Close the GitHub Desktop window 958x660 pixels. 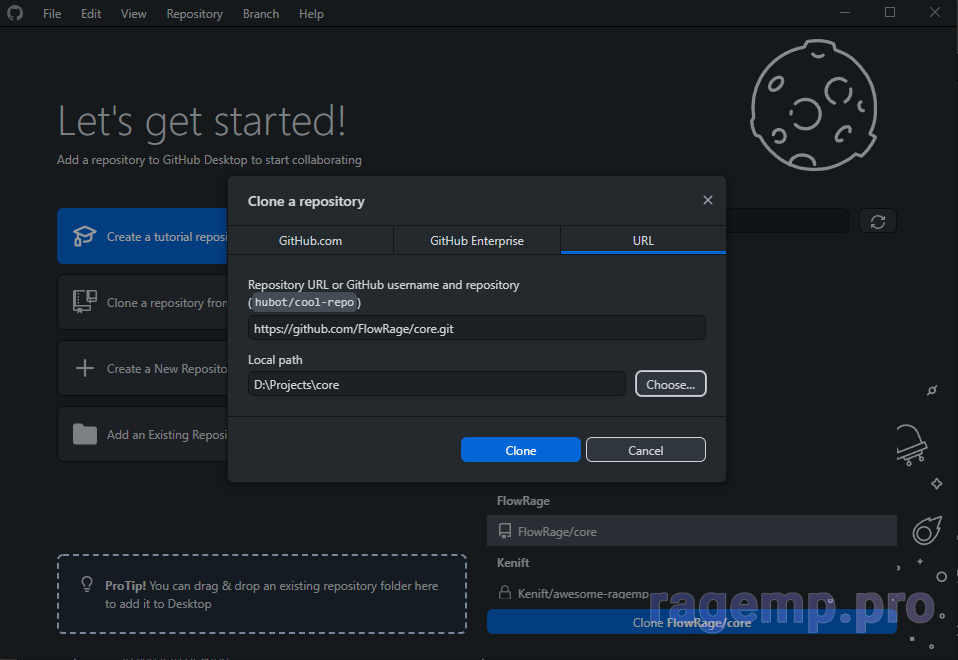pos(935,13)
